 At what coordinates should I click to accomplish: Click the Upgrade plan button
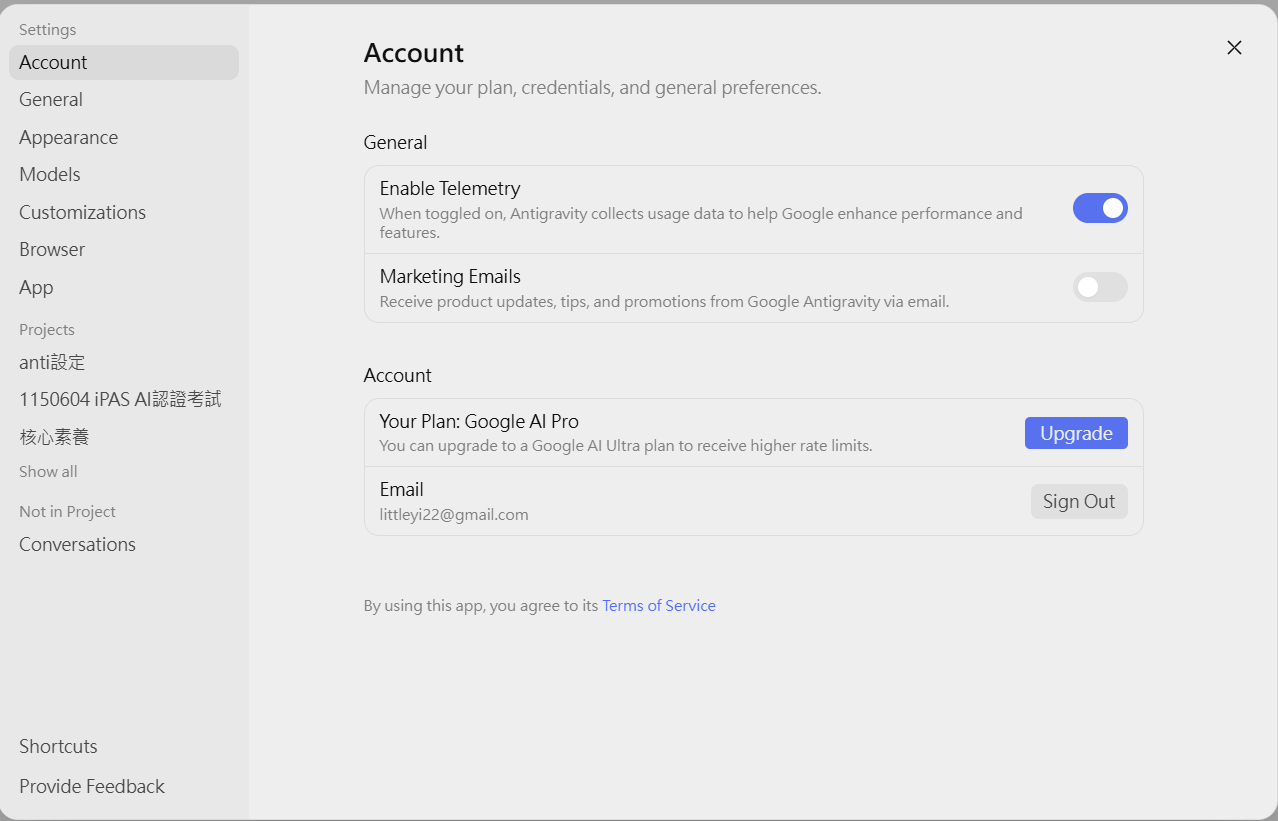1076,433
